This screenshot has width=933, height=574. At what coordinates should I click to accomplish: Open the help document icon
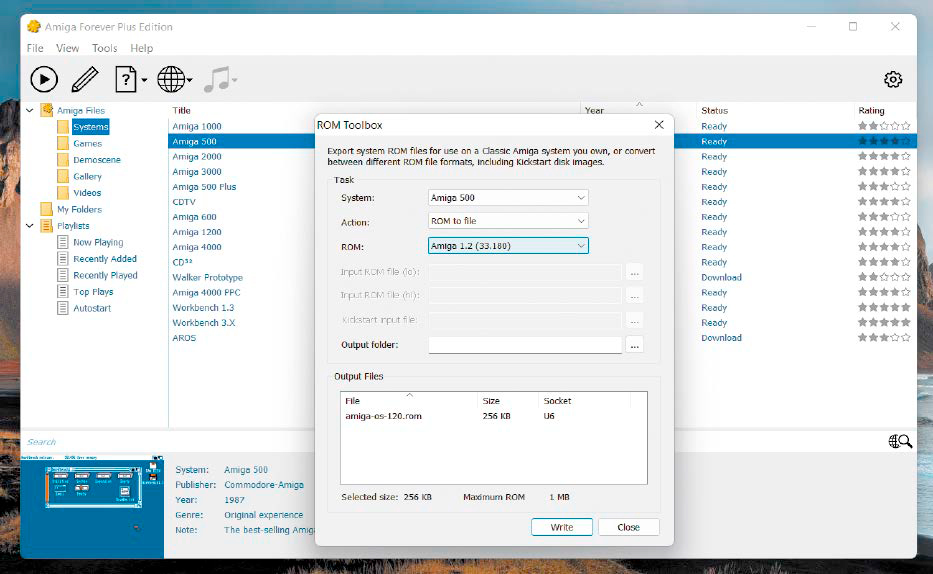click(126, 79)
